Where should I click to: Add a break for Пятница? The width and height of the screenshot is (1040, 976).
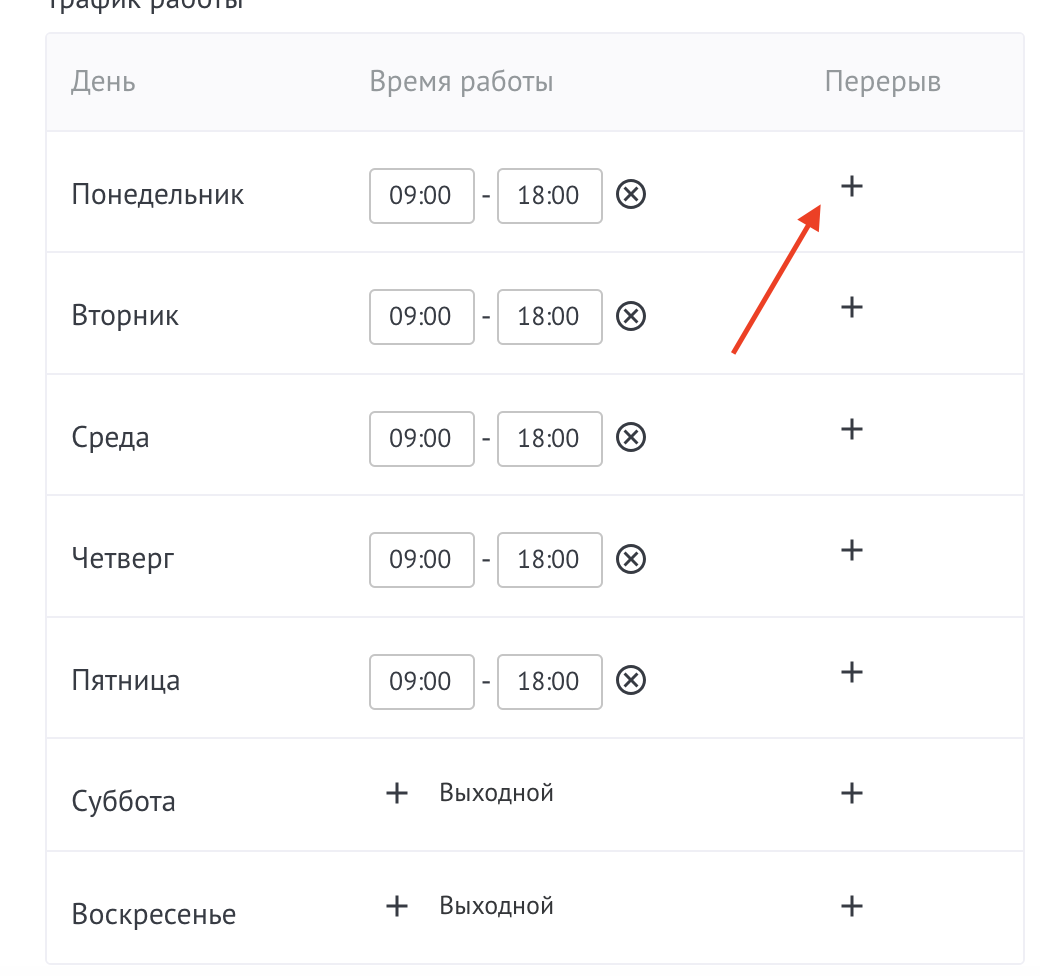click(x=851, y=671)
